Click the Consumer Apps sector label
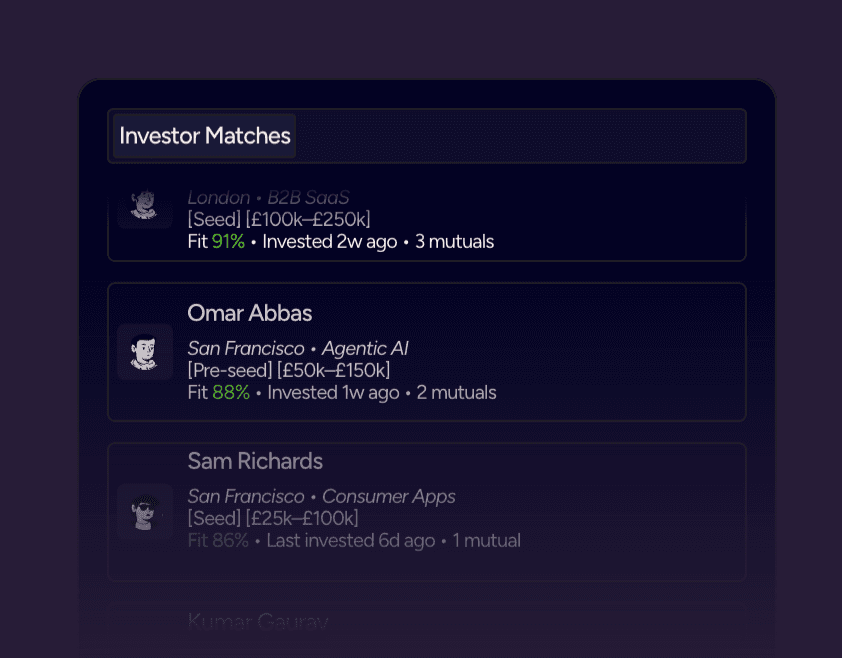 point(389,496)
